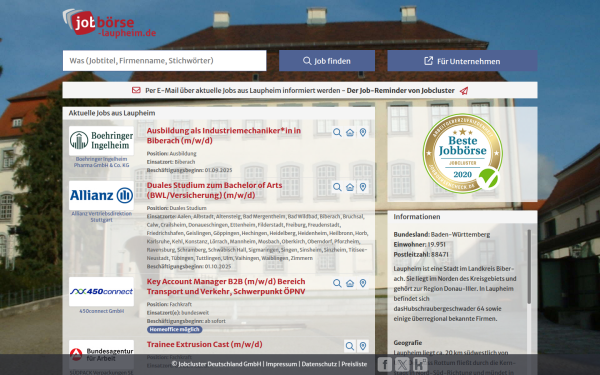Click the house icon of the Industriemechaniker job
Screen dimensions: 600x375
point(350,132)
